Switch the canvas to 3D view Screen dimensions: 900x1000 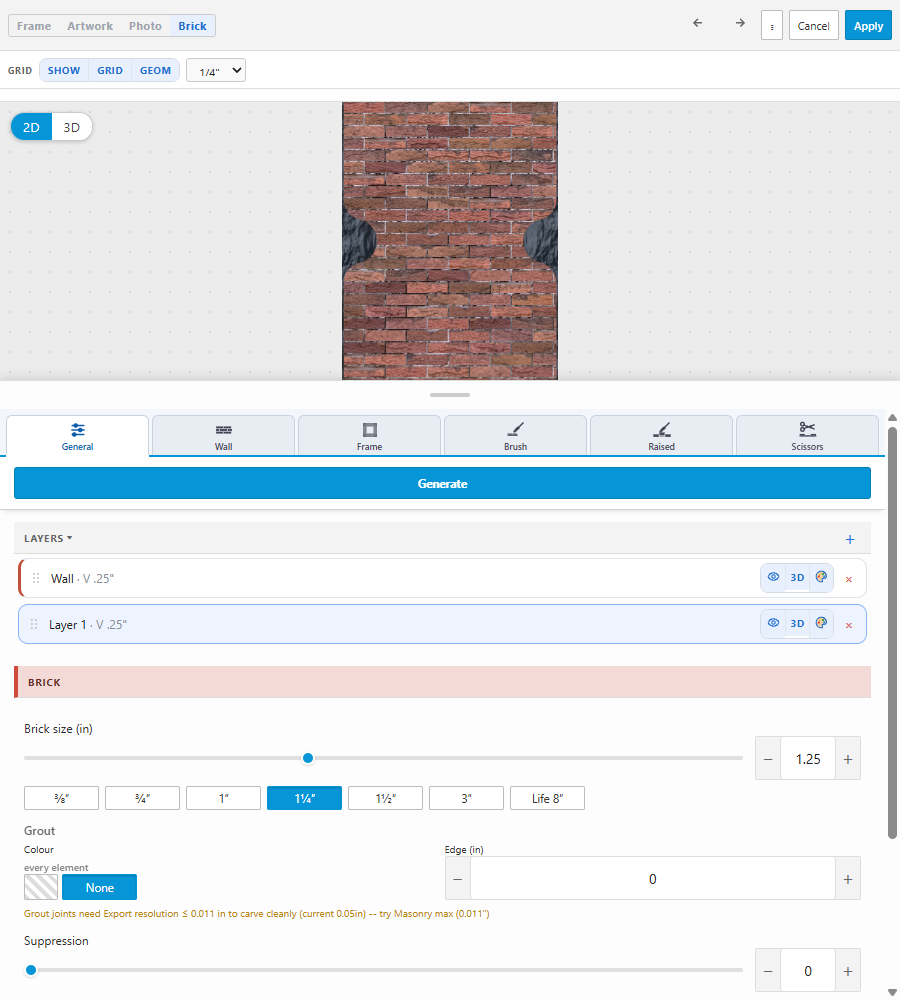click(71, 127)
